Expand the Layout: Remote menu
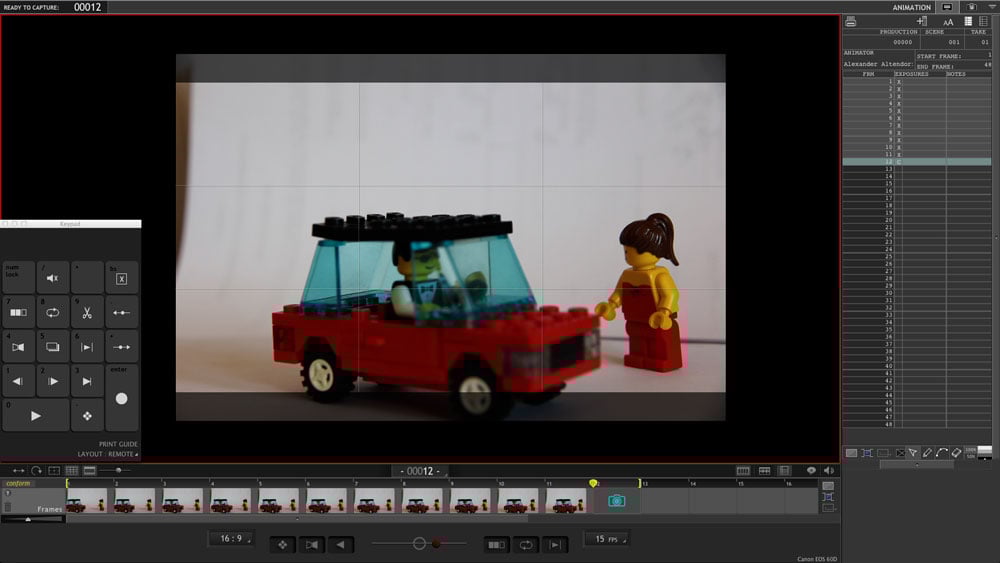This screenshot has height=563, width=1000. pos(108,454)
